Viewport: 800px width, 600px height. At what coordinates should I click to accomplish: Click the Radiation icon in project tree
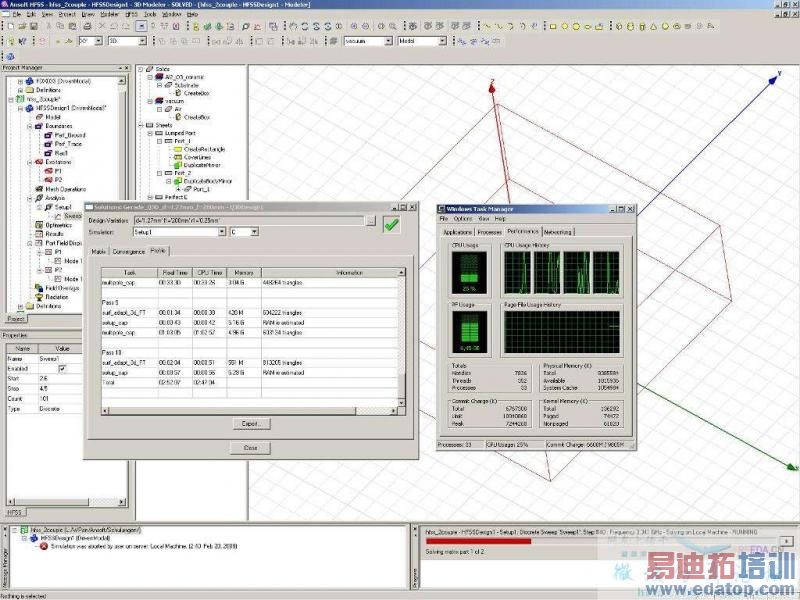coord(39,297)
